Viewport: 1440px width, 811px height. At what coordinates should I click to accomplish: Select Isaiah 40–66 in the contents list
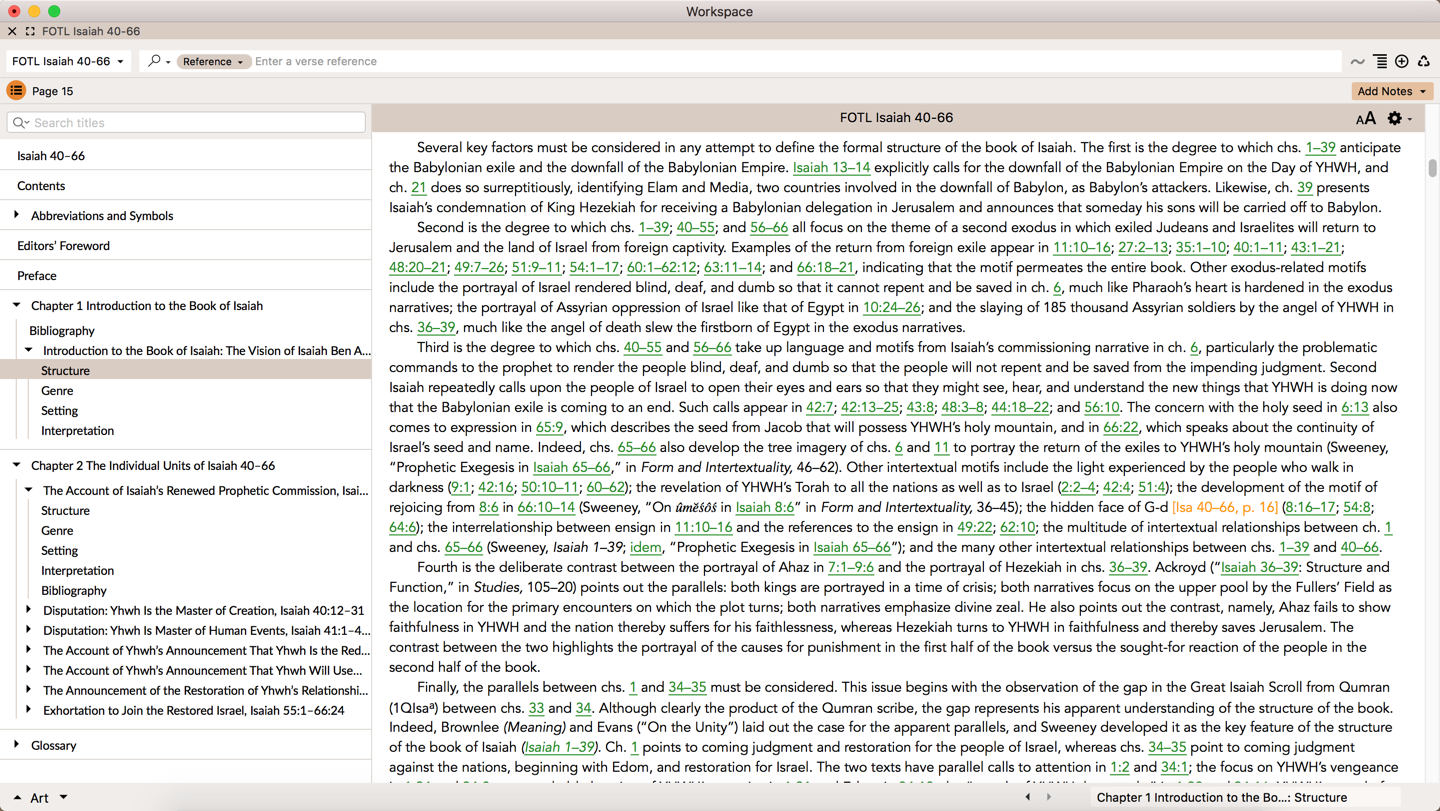[x=51, y=156]
